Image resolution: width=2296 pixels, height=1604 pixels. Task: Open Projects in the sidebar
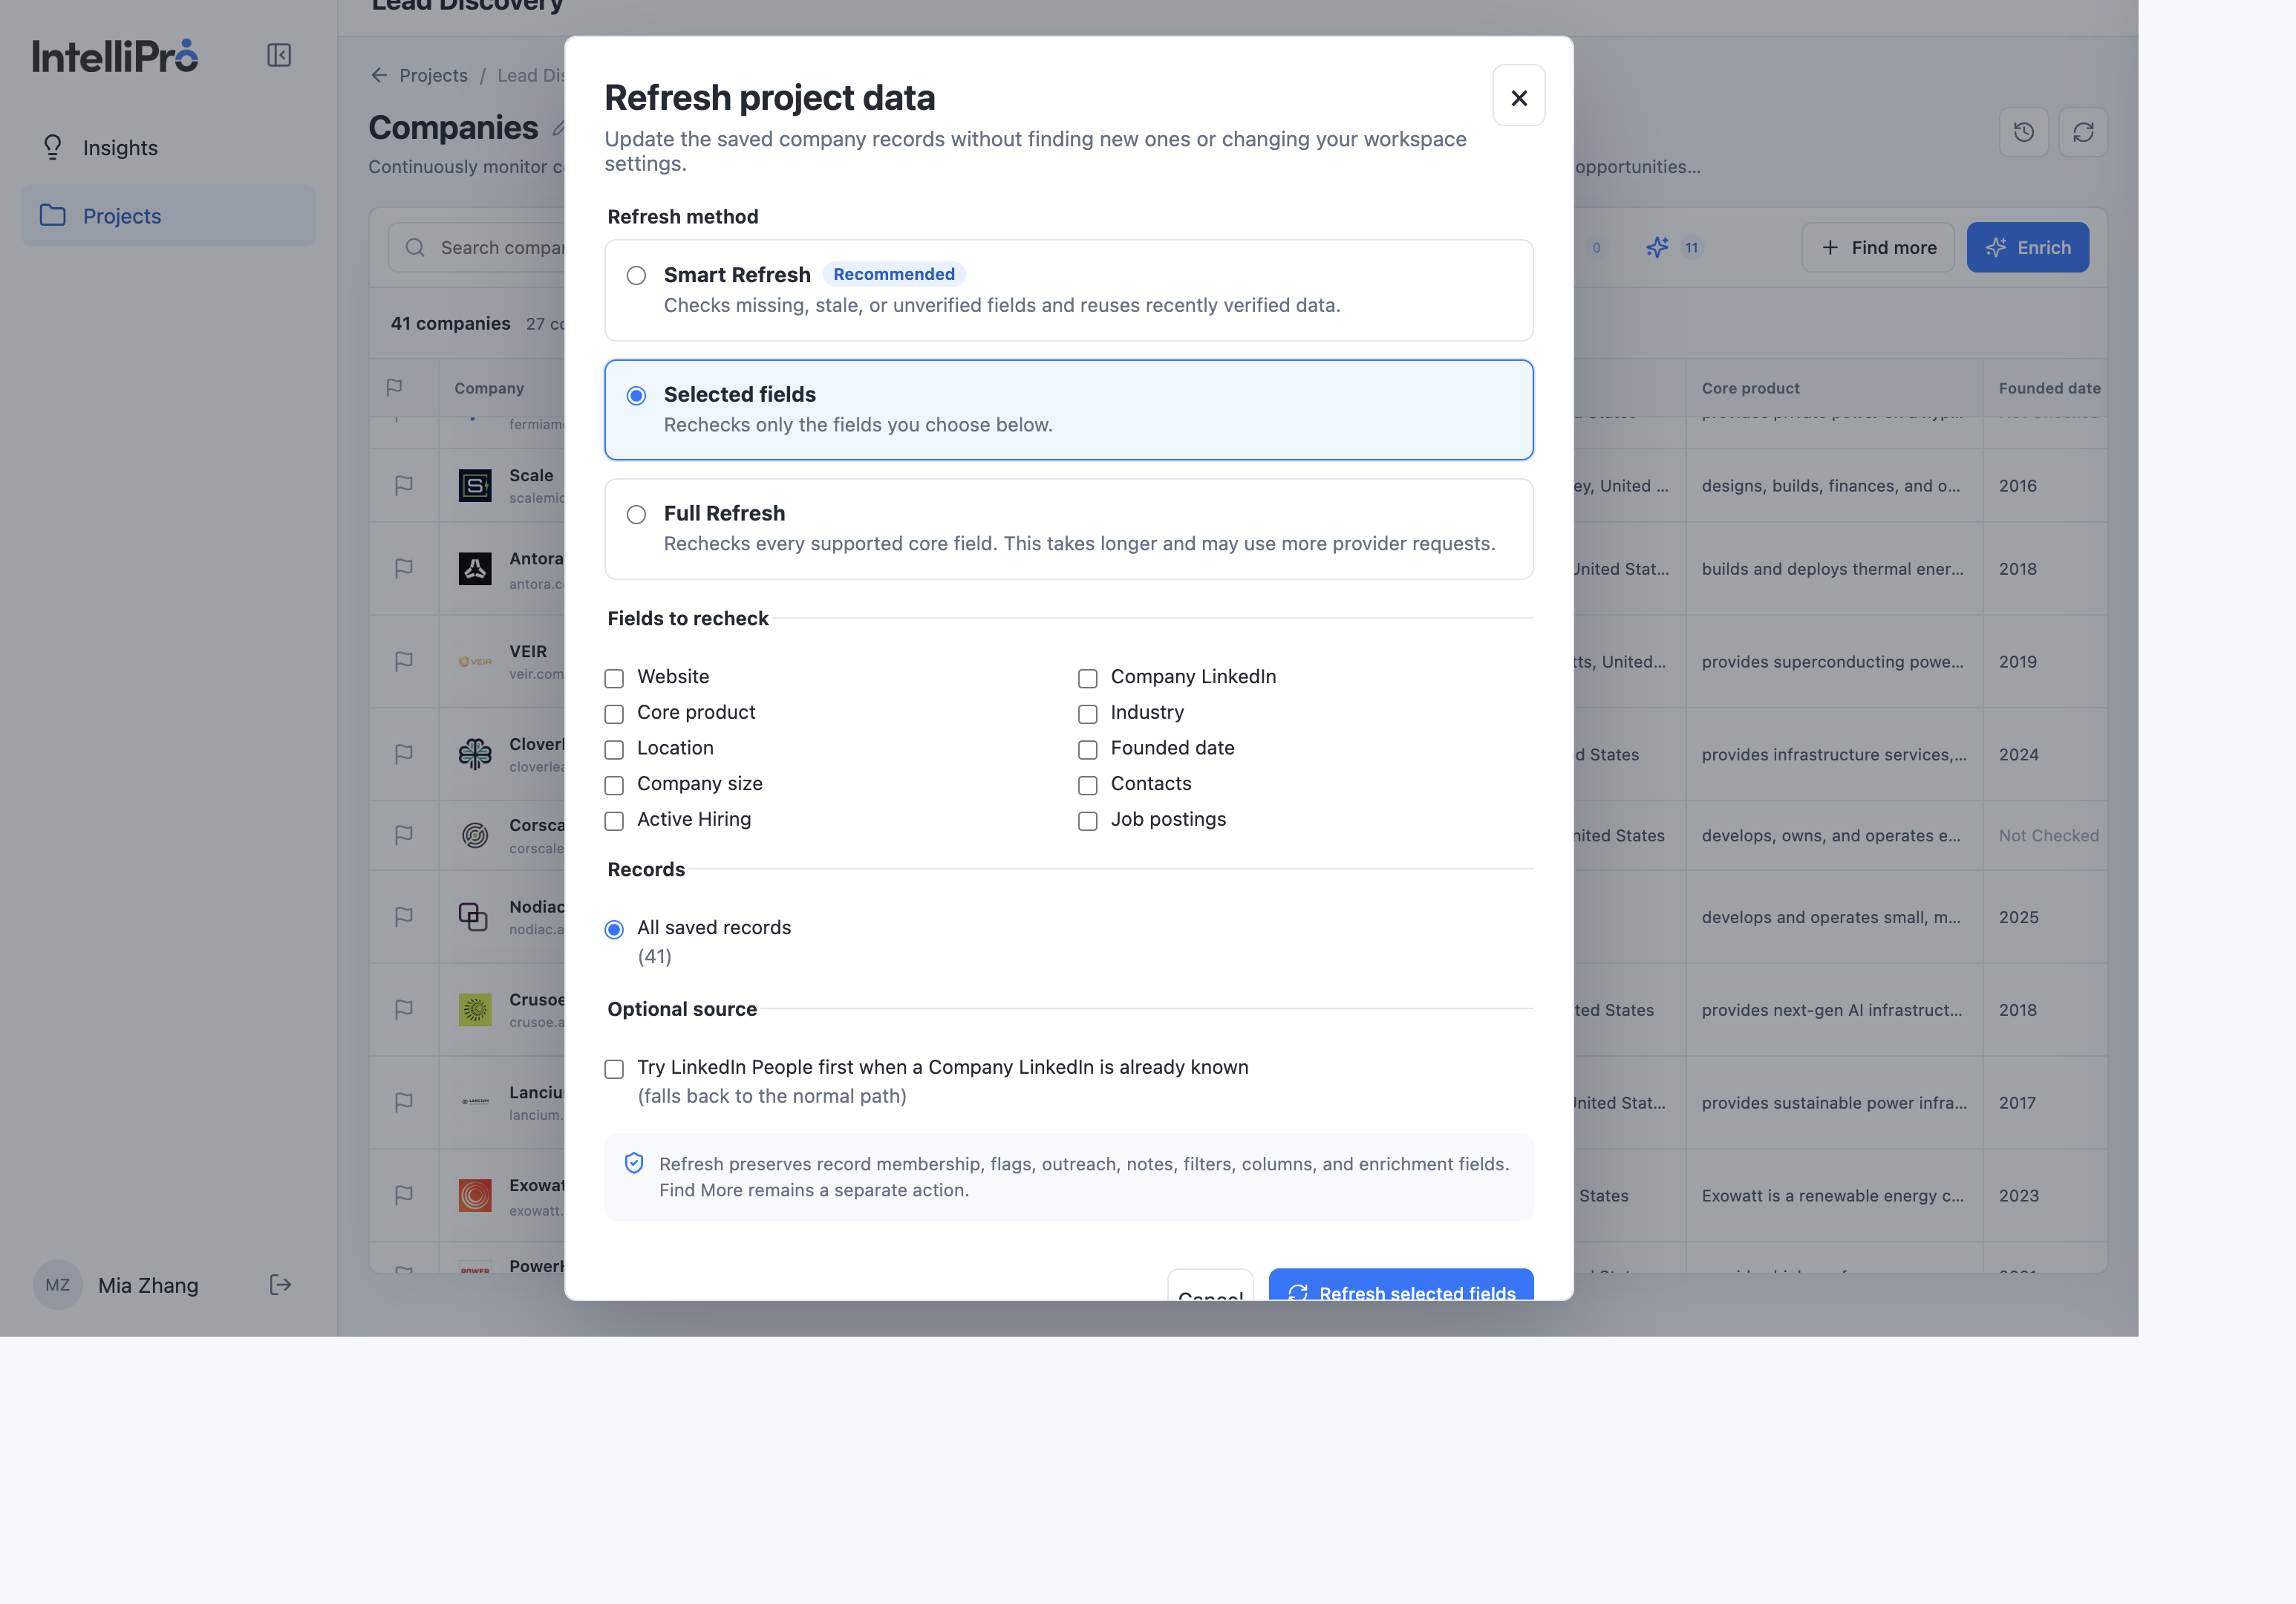[x=168, y=215]
